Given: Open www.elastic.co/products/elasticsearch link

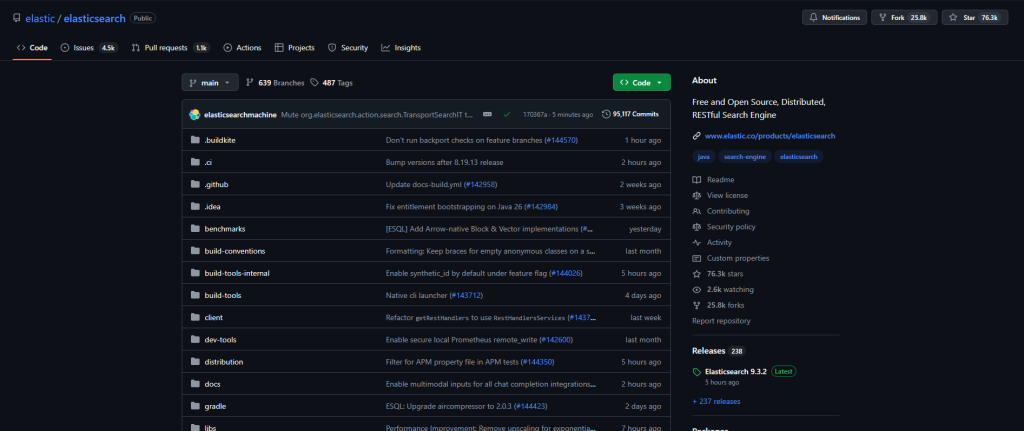Looking at the screenshot, I should coord(770,136).
